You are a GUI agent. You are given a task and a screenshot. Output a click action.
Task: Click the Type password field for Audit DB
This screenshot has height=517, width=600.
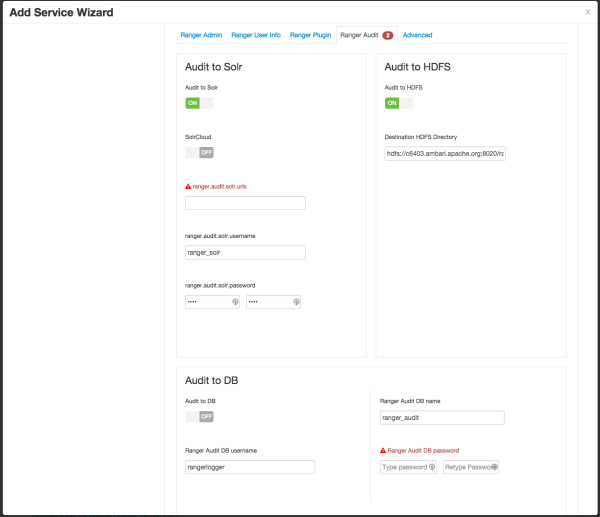[x=408, y=467]
